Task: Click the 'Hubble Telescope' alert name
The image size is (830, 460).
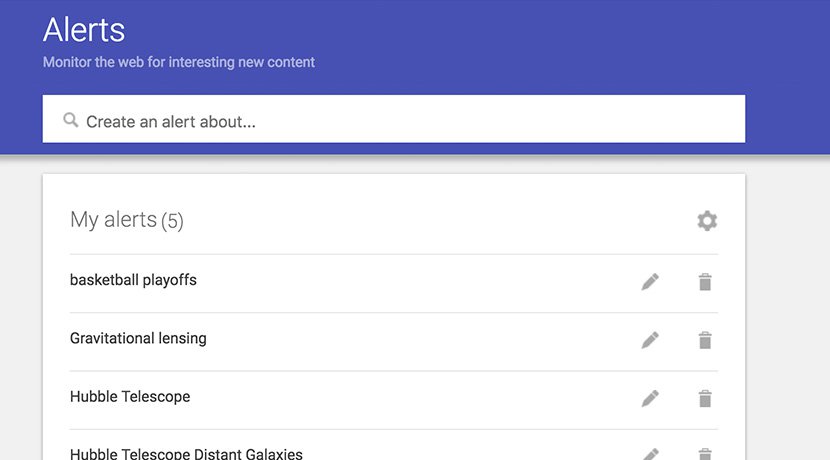Action: [x=130, y=396]
